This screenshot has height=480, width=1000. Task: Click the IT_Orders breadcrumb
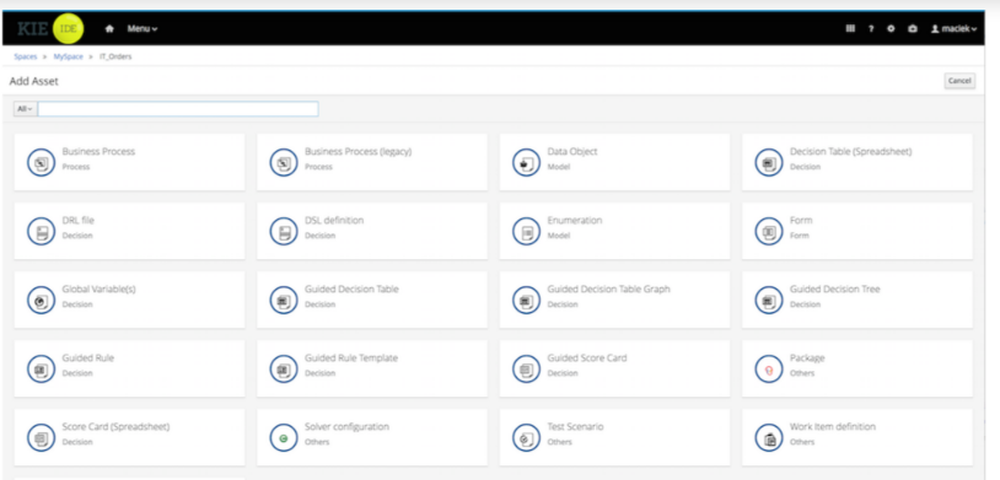click(x=115, y=57)
